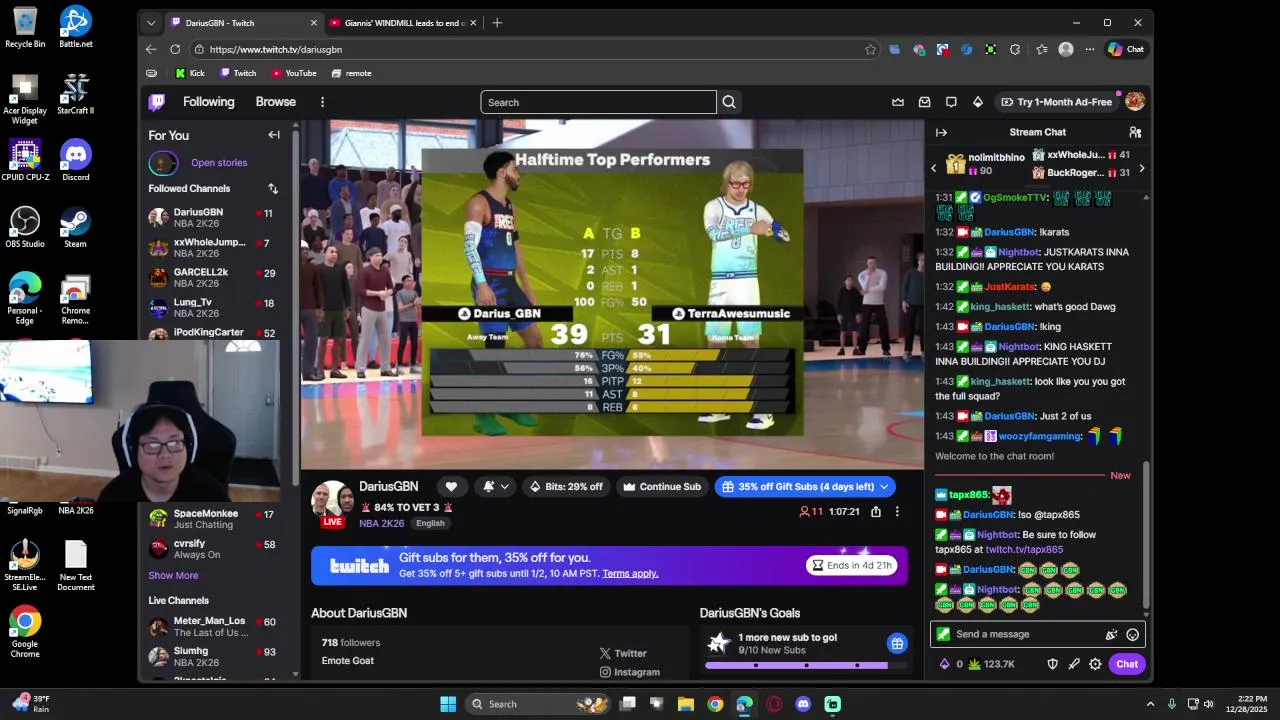Open Kick bookmark in favorites bar
The height and width of the screenshot is (720, 1280).
(x=189, y=73)
